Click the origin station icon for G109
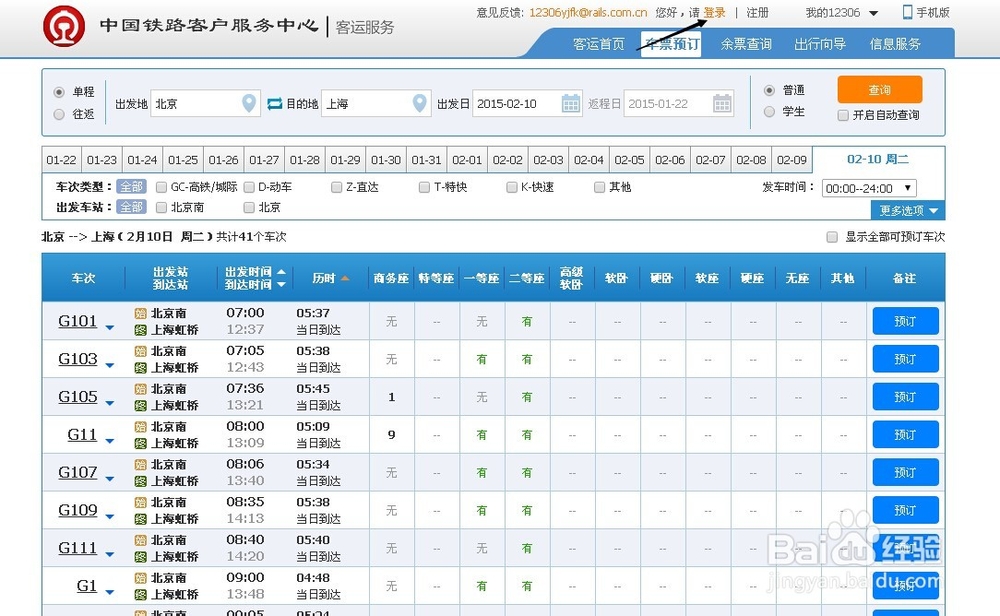 pos(140,502)
